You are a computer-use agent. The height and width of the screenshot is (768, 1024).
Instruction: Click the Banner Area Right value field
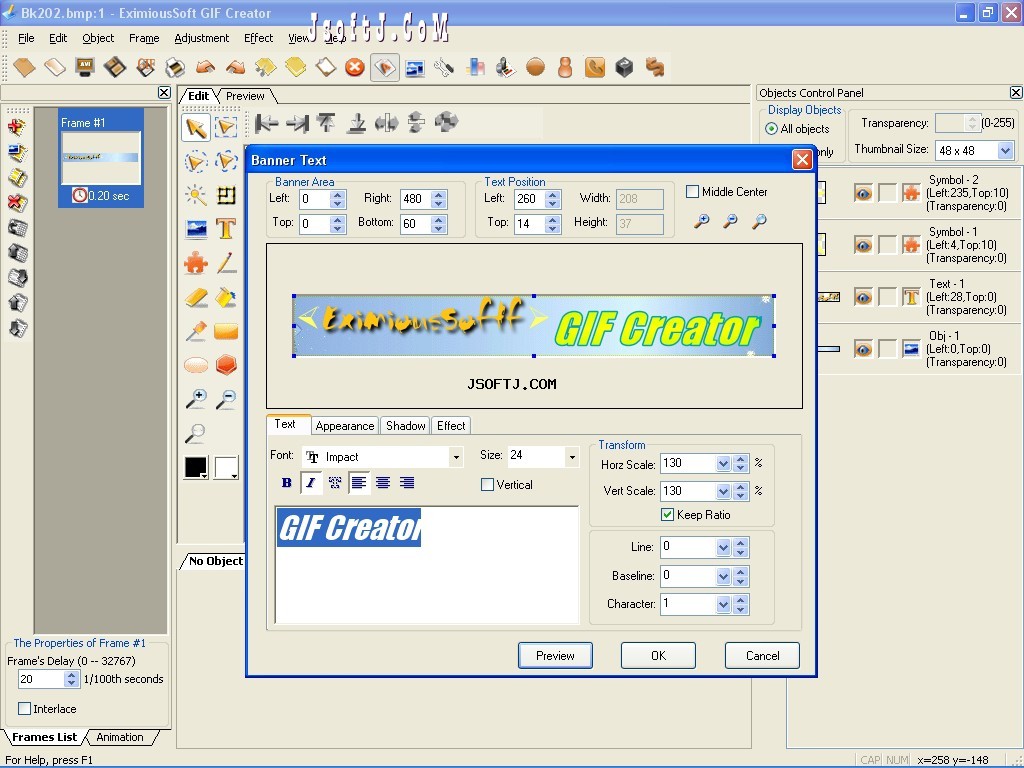[415, 199]
